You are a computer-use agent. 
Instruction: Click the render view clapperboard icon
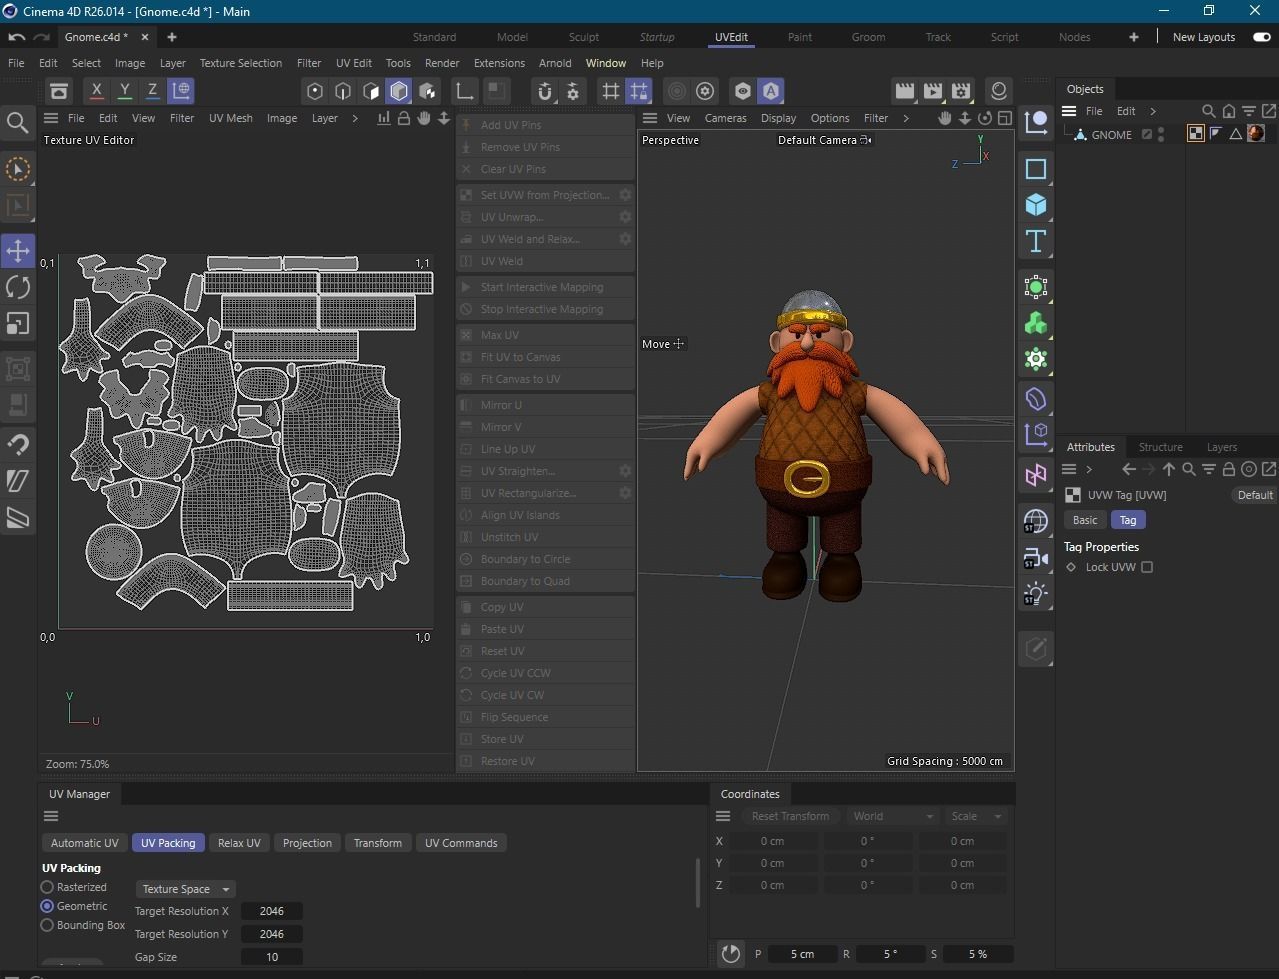click(905, 91)
